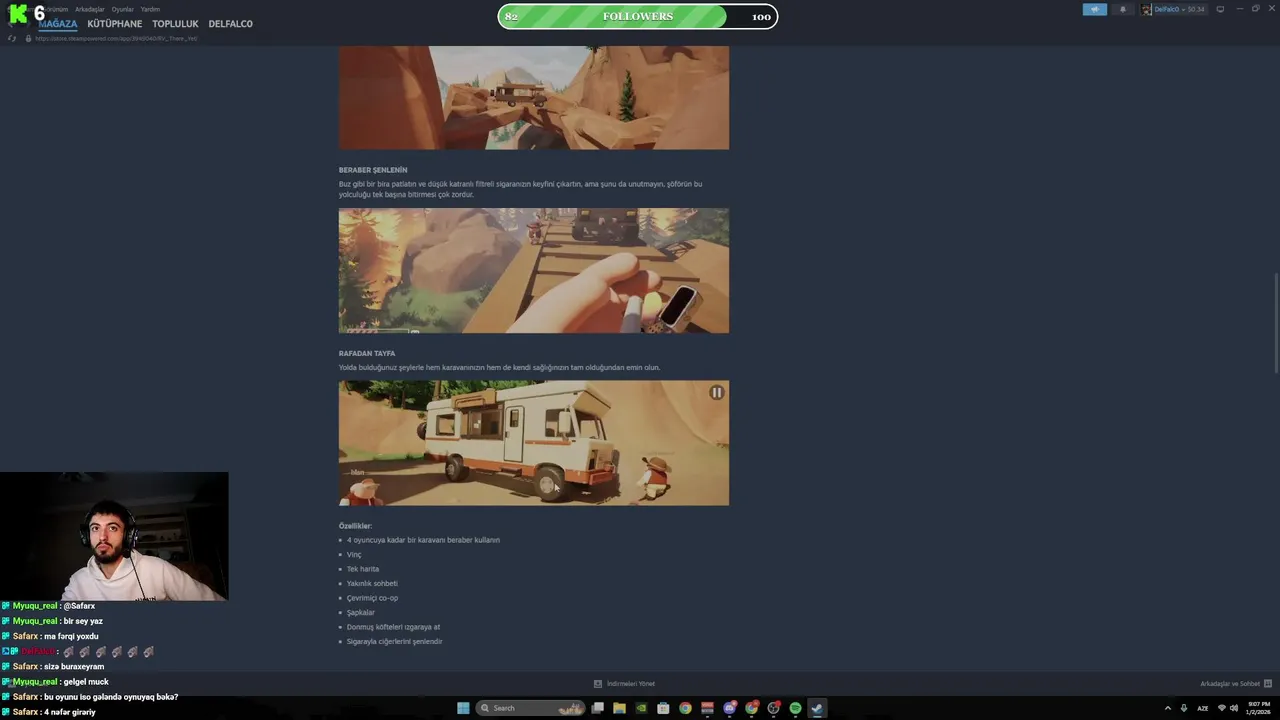
Task: Click the site lock icon beside the store URL
Action: [29, 38]
